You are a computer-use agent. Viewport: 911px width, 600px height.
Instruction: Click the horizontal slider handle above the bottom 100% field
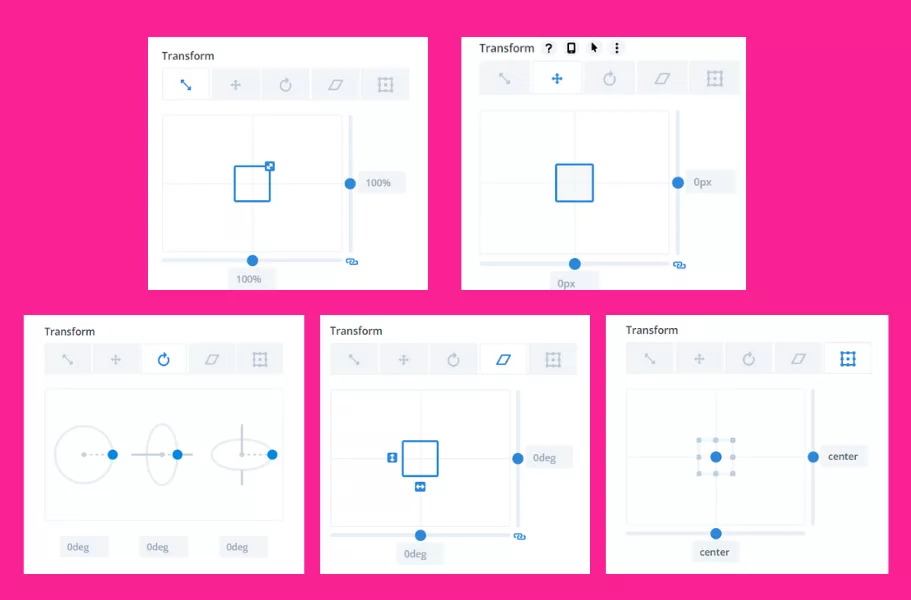click(252, 261)
